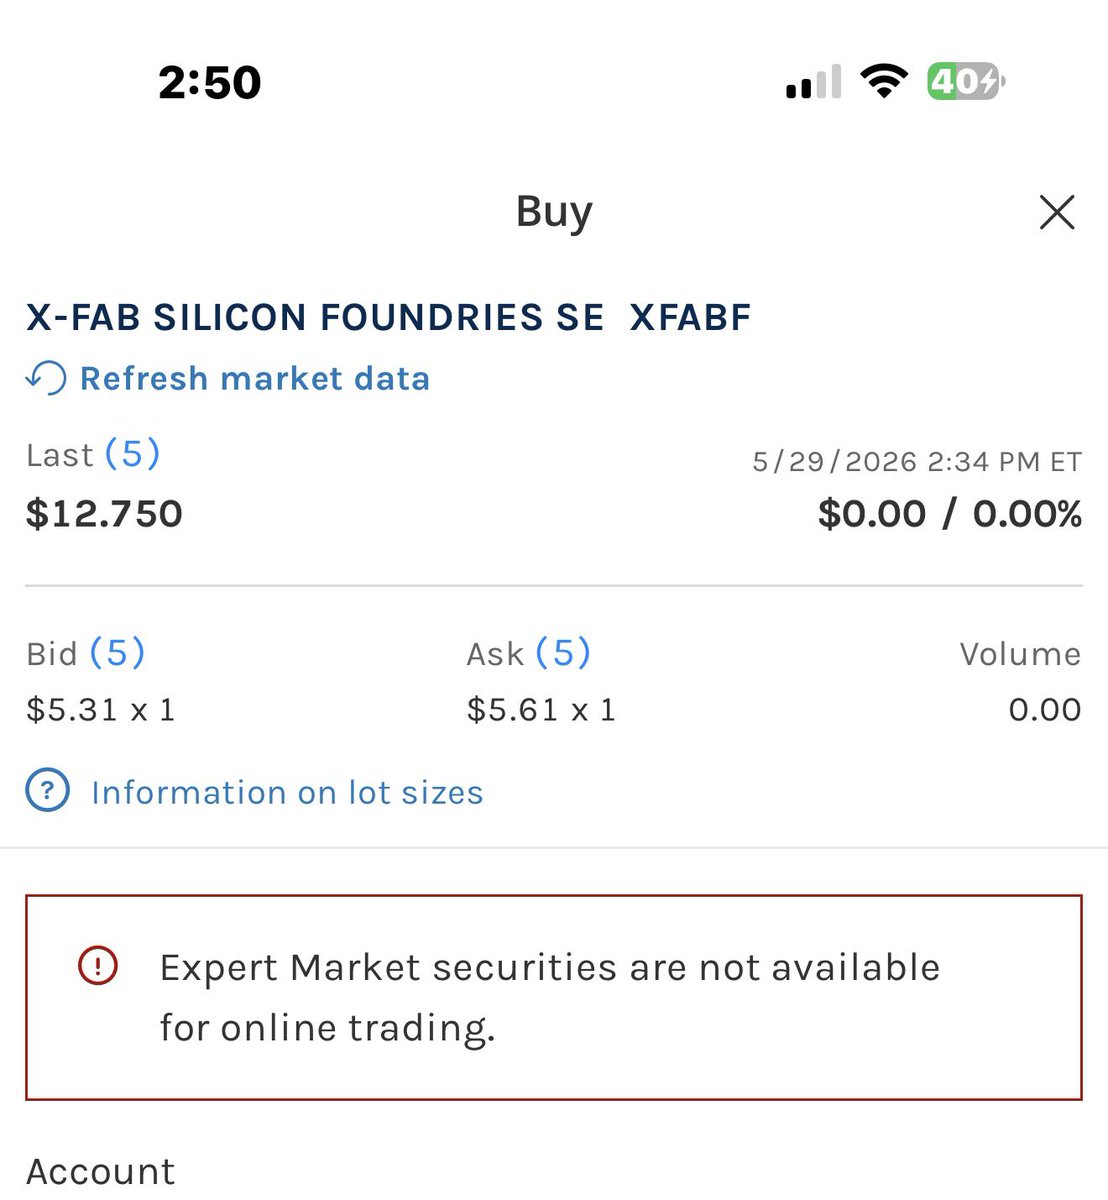This screenshot has width=1108, height=1200.
Task: Tap the X-FAB Silicon Foundries SE name
Action: [x=315, y=318]
